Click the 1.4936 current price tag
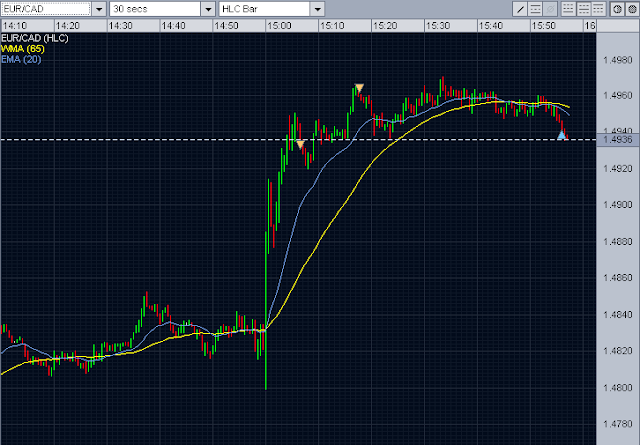Image resolution: width=640 pixels, height=445 pixels. [x=618, y=140]
